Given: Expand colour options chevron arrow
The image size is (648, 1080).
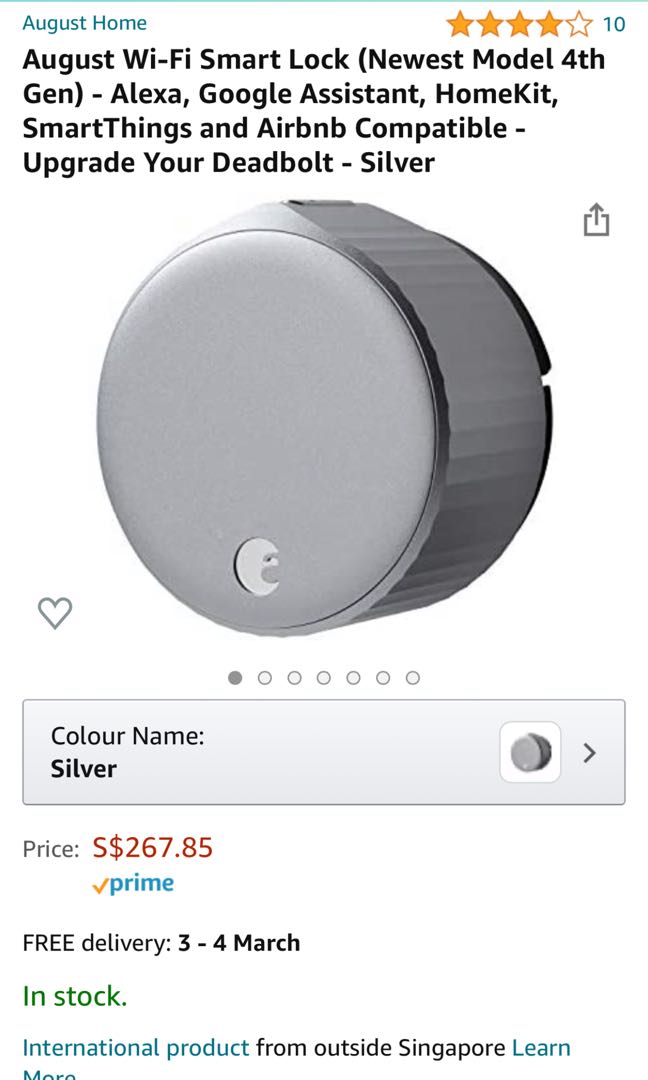Looking at the screenshot, I should coord(589,753).
